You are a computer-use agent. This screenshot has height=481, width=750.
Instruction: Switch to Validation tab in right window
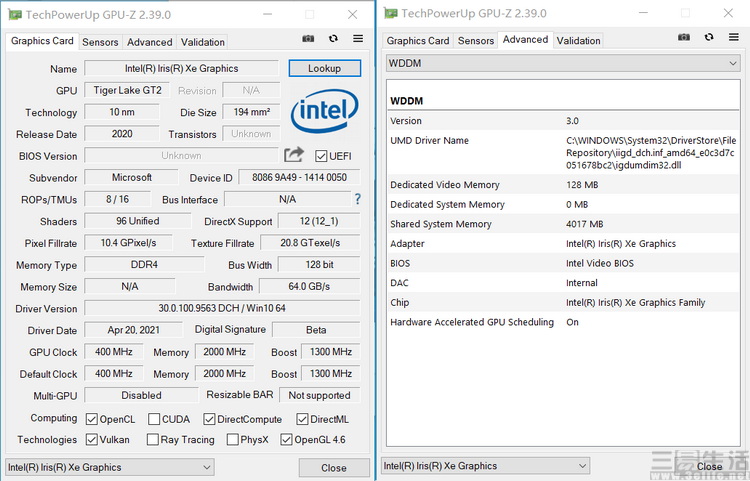tap(578, 41)
